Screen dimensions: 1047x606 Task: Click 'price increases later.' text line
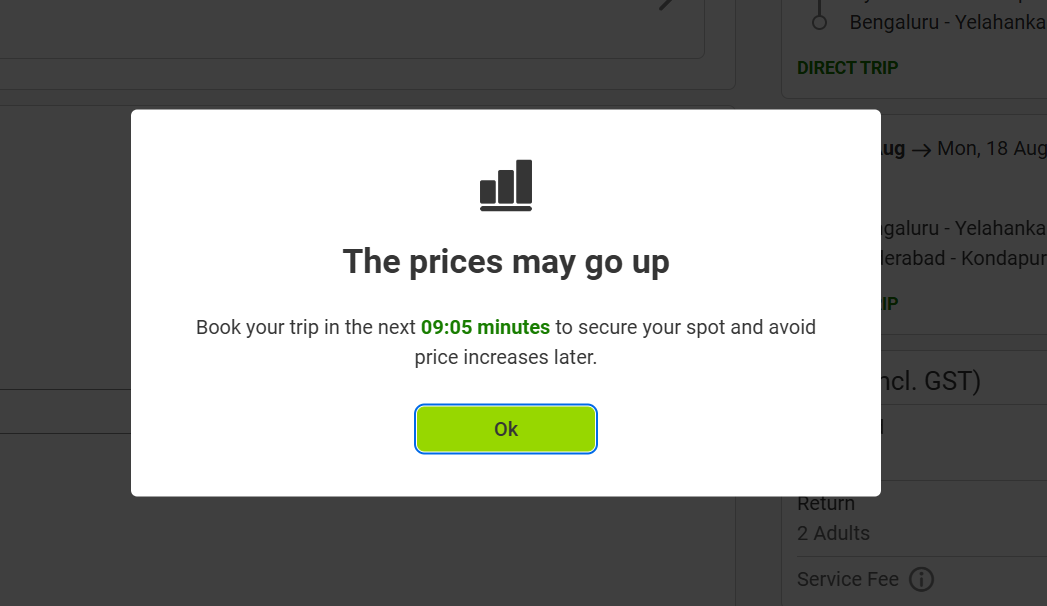pos(506,357)
